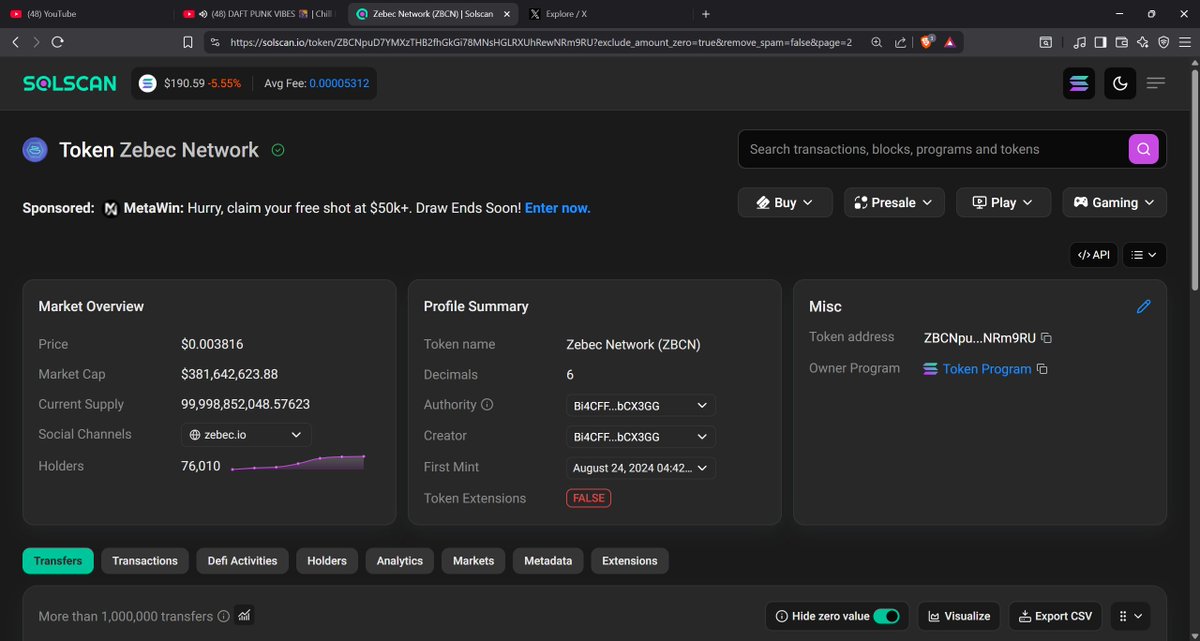1200x641 pixels.
Task: Go to the Markets tab
Action: (x=474, y=561)
